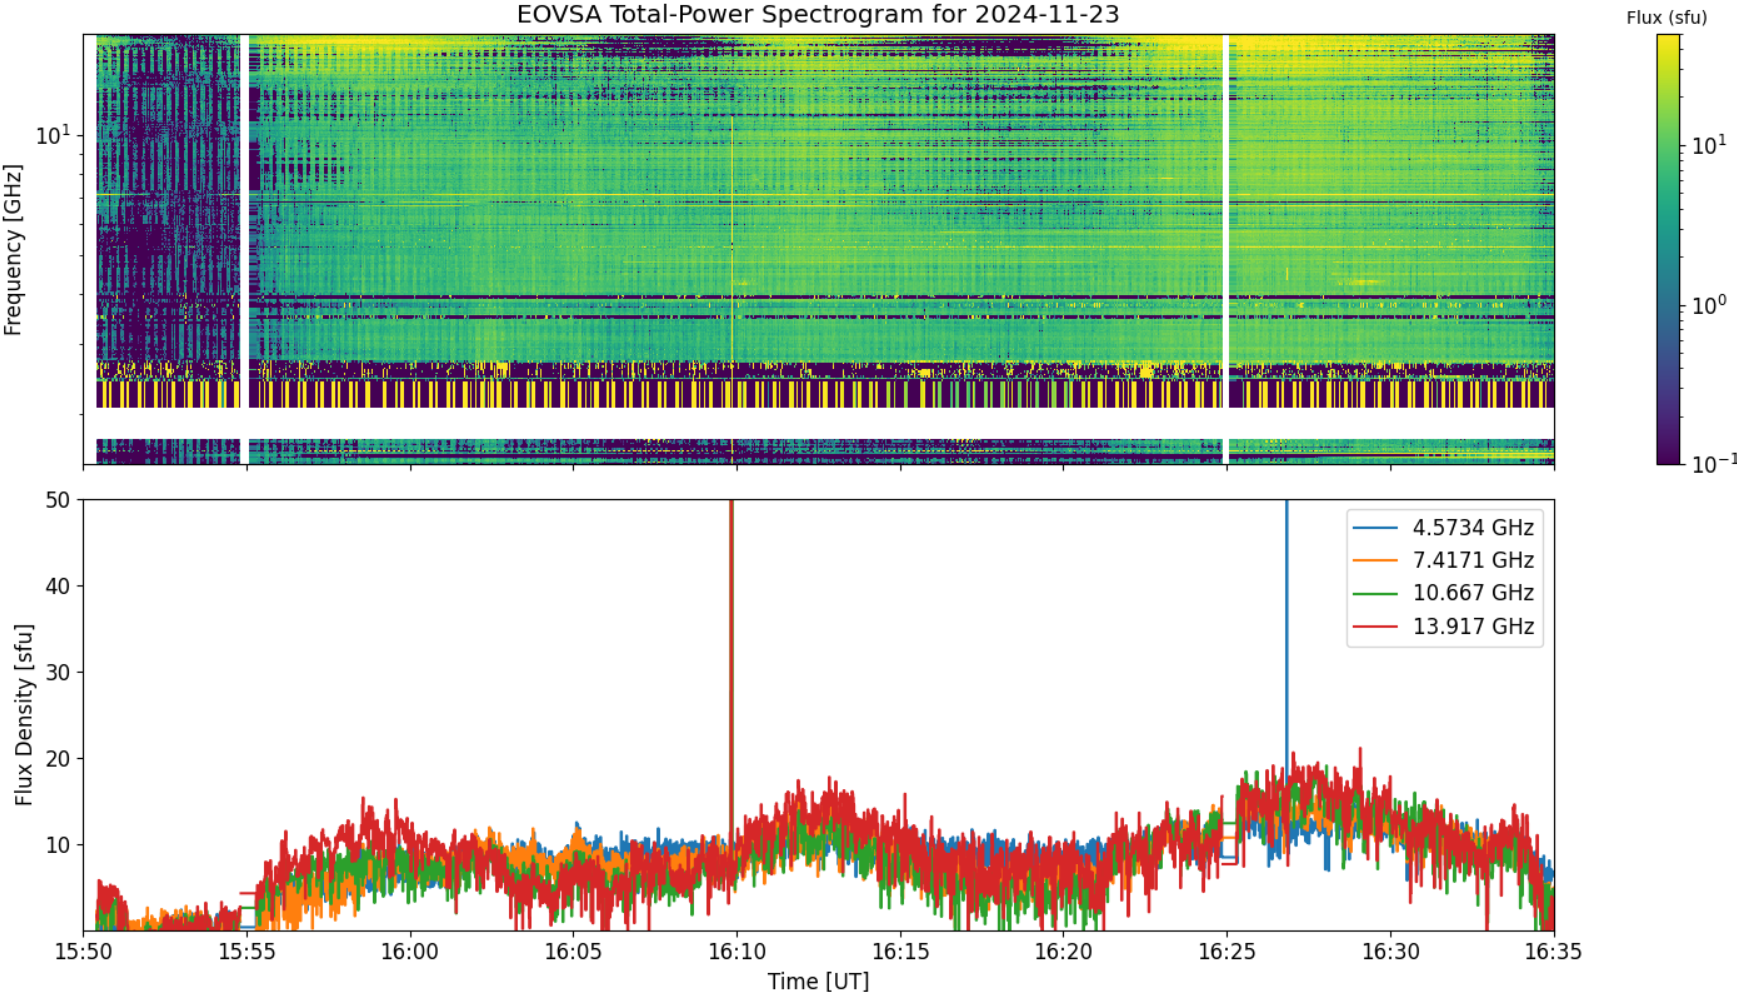Image resolution: width=1737 pixels, height=992 pixels.
Task: Click the '16:20' time tick label
Action: click(1064, 951)
